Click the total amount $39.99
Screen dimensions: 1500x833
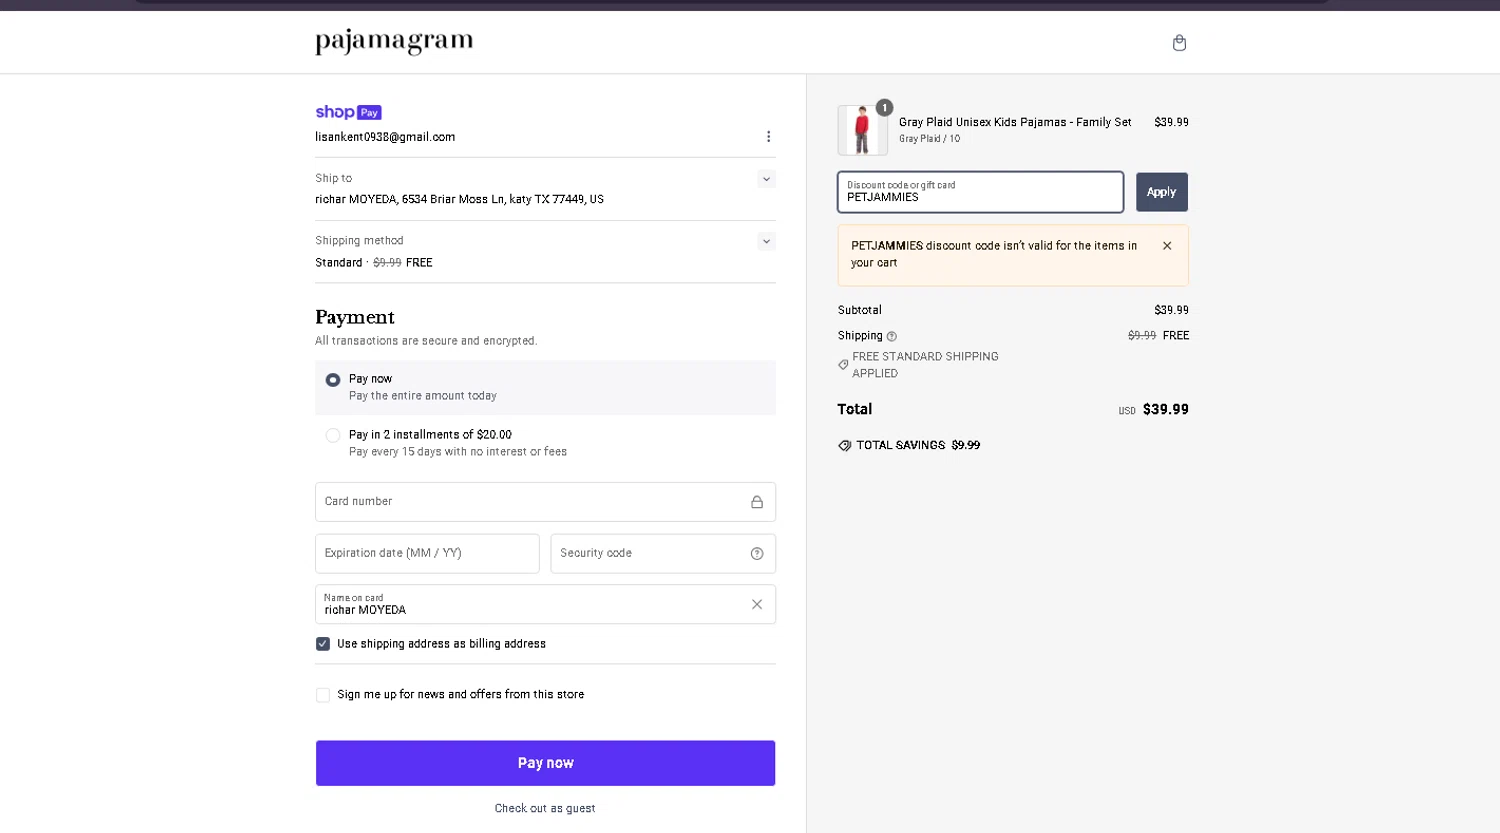(1166, 409)
